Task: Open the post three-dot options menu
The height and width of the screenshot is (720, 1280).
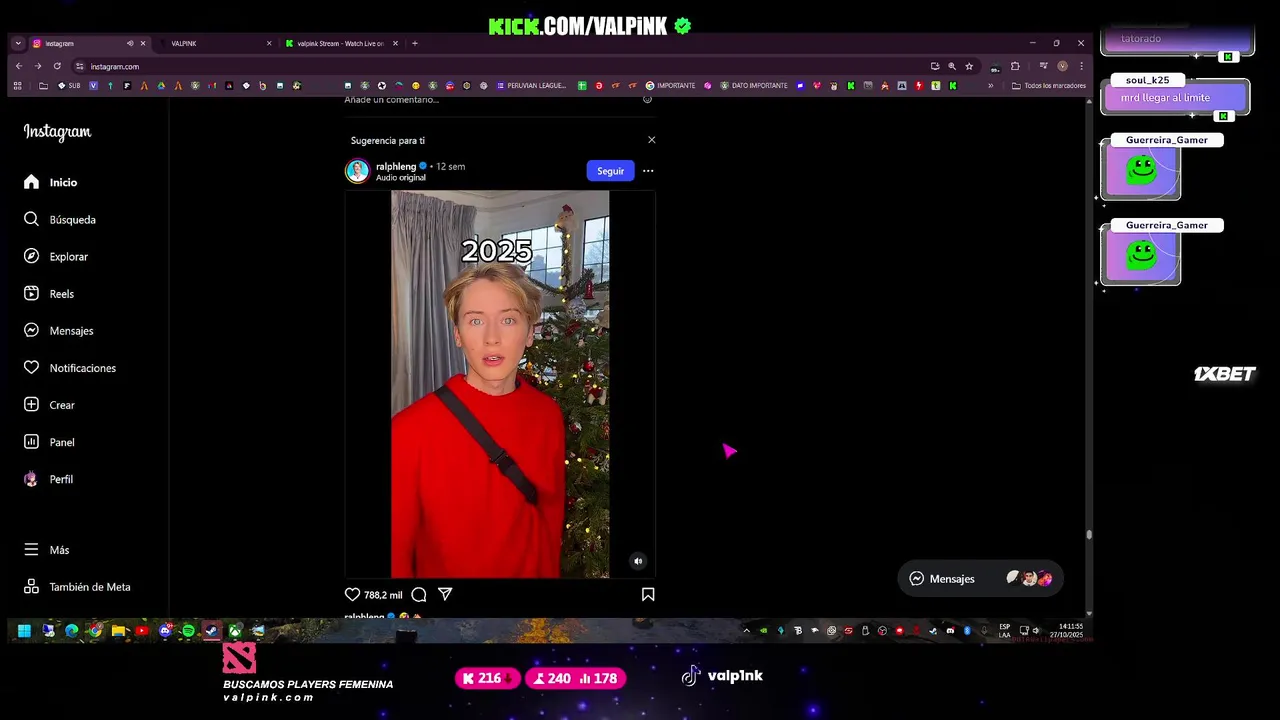Action: pos(648,171)
